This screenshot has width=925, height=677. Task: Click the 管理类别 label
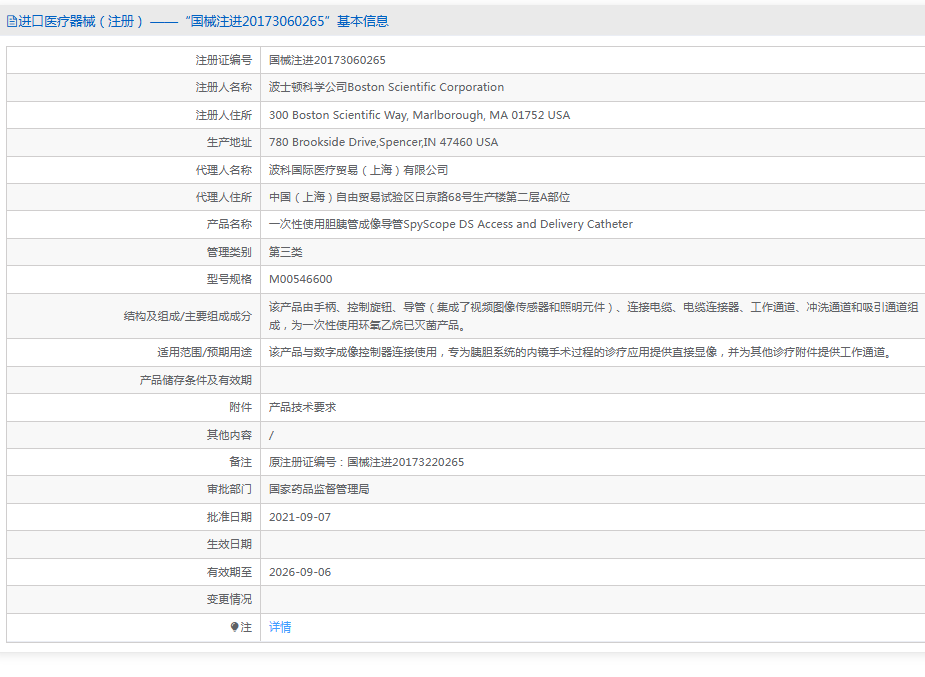229,252
